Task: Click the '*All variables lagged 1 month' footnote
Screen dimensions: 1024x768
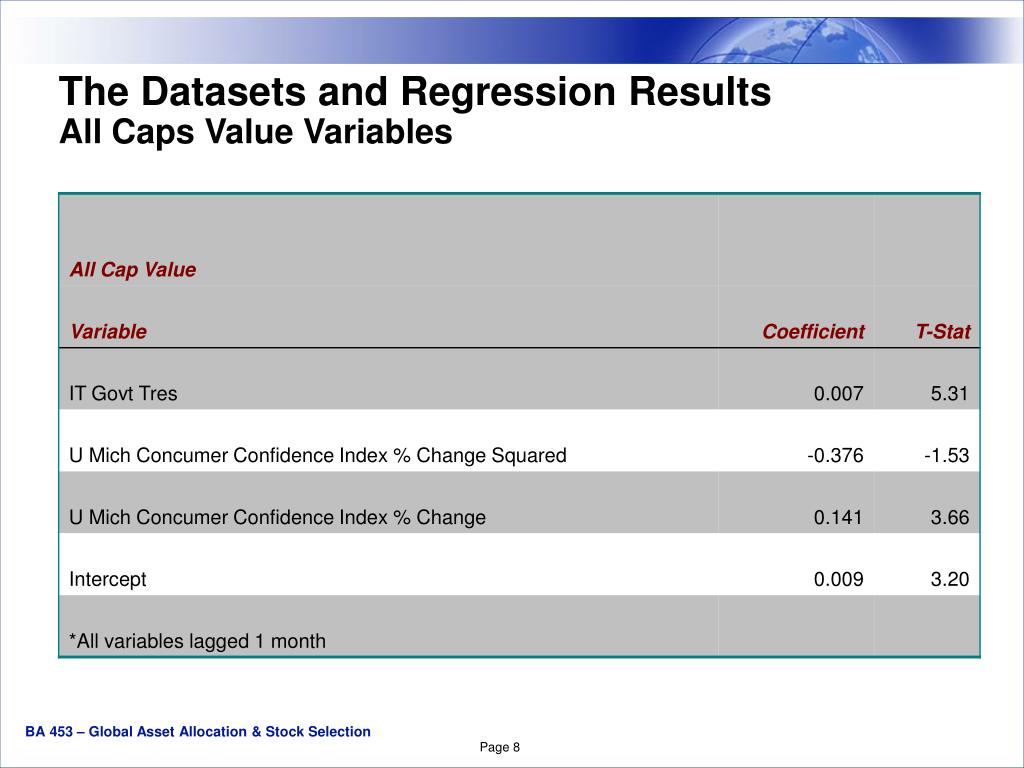Action: 197,641
